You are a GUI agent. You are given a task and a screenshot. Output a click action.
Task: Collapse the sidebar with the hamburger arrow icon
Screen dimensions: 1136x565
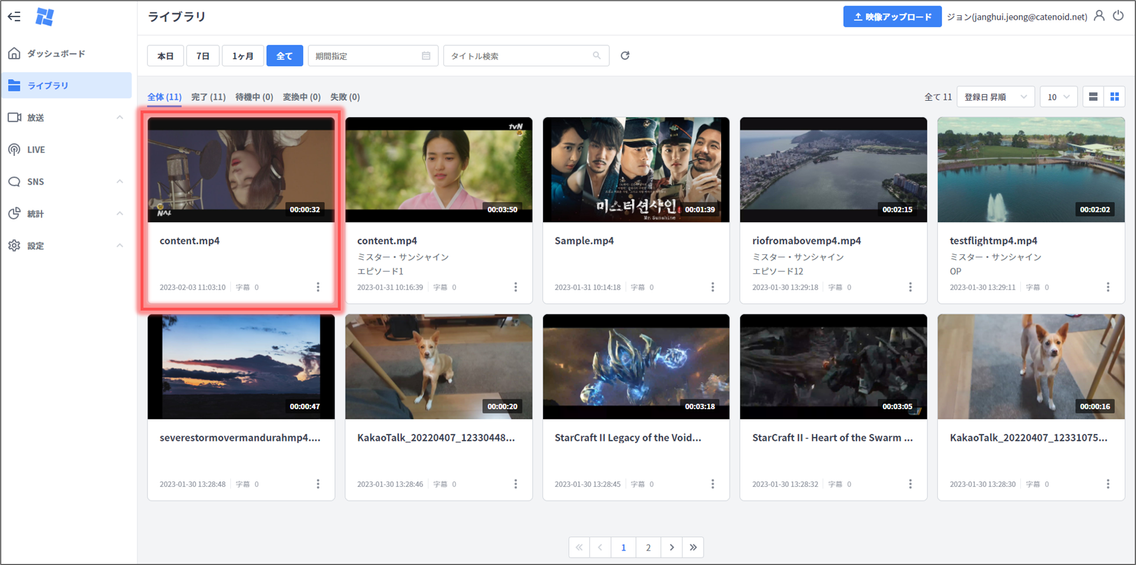click(14, 16)
